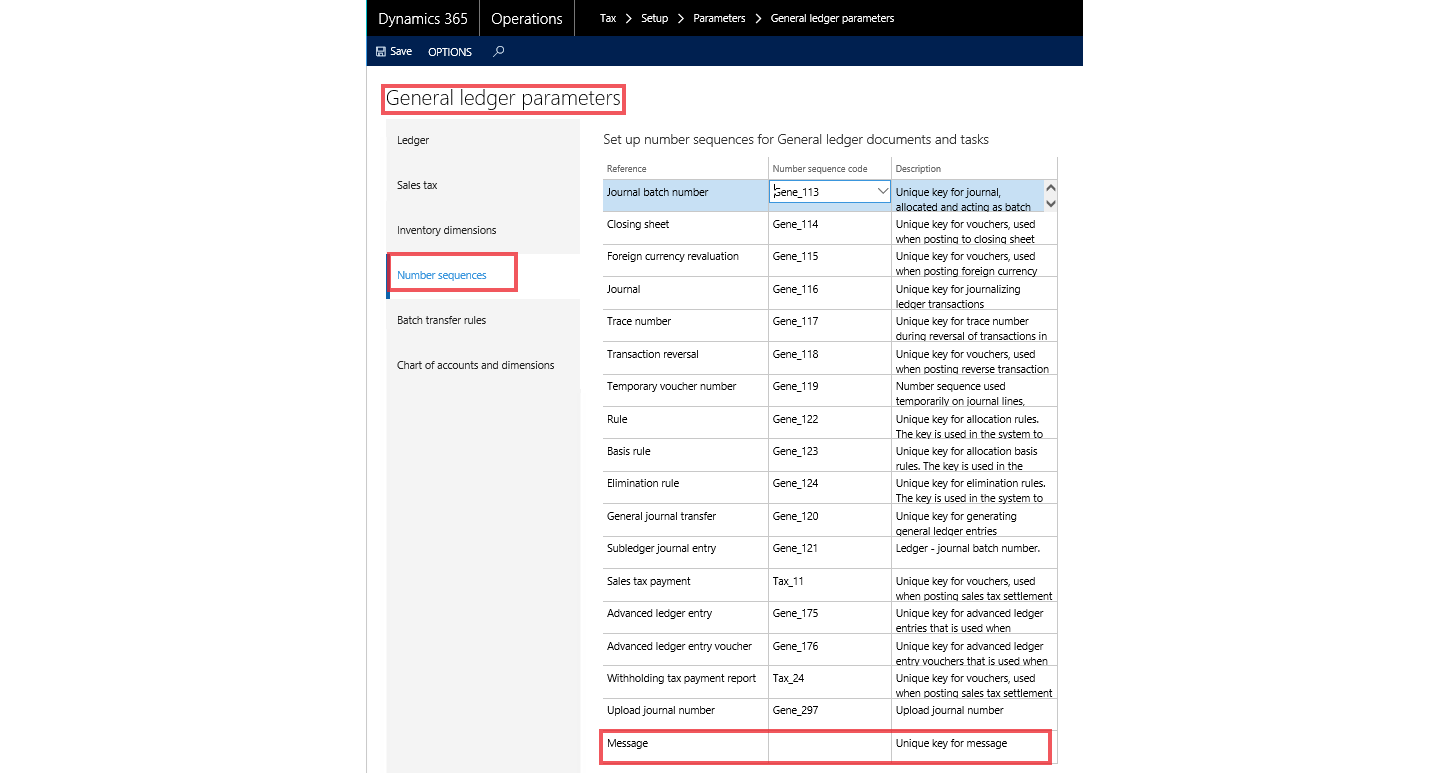
Task: Go to the Tax breadcrumb
Action: click(608, 18)
